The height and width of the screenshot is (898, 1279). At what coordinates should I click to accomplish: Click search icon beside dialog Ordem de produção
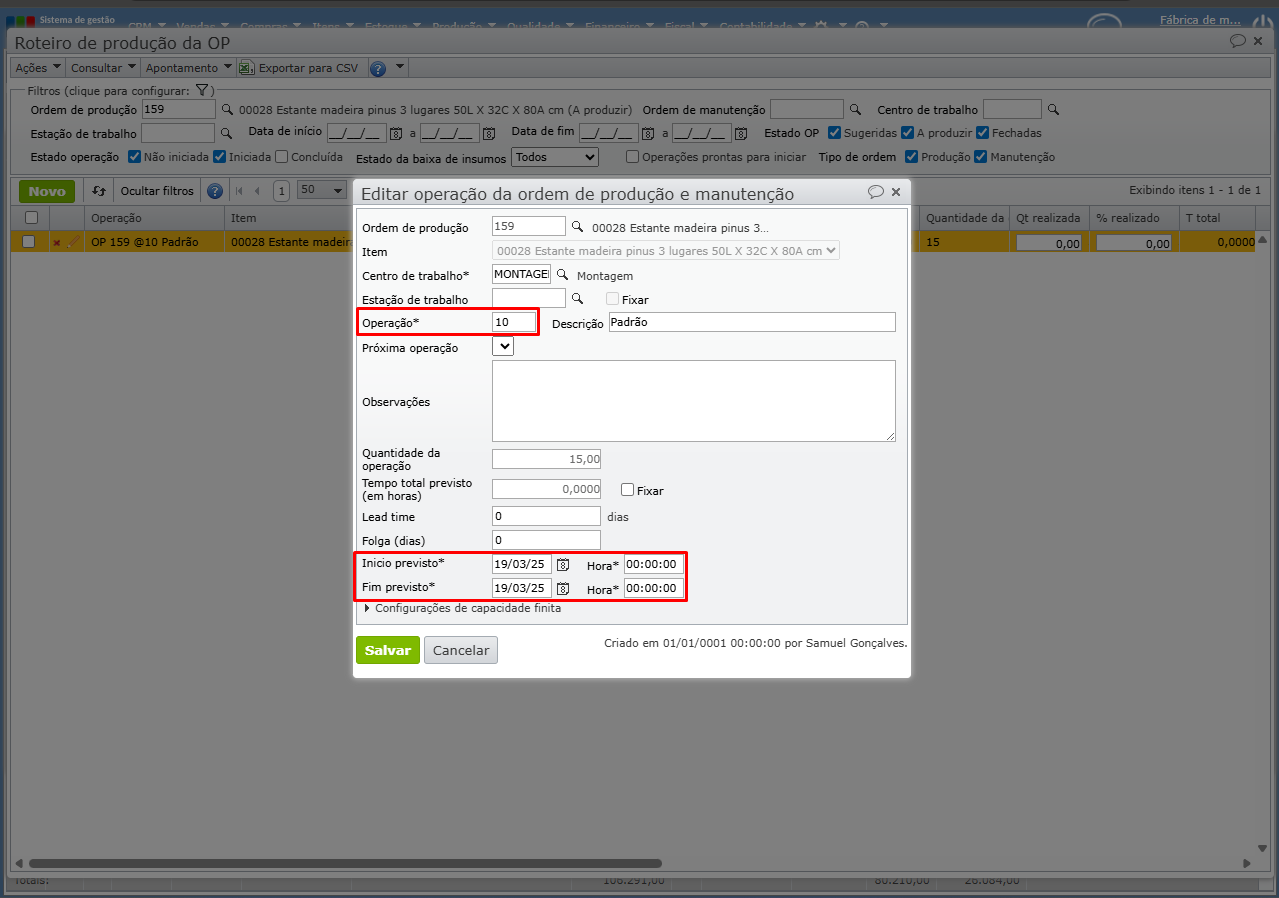[x=577, y=226]
